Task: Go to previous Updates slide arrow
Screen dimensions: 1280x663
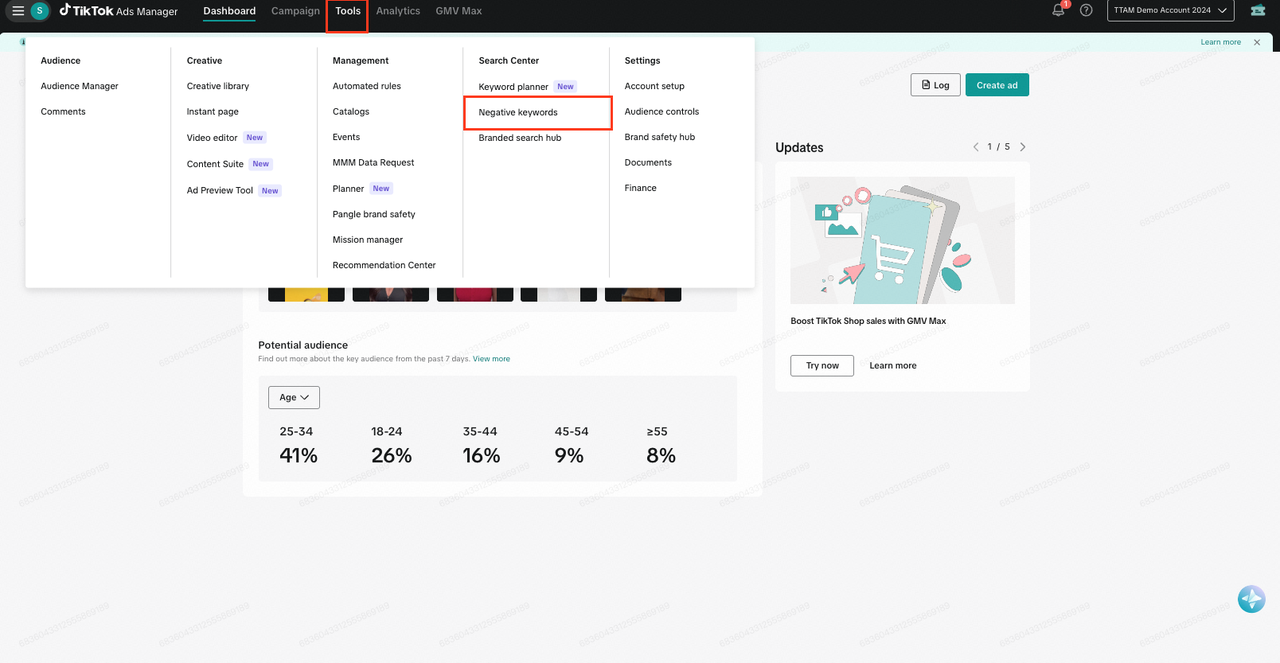Action: (x=976, y=147)
